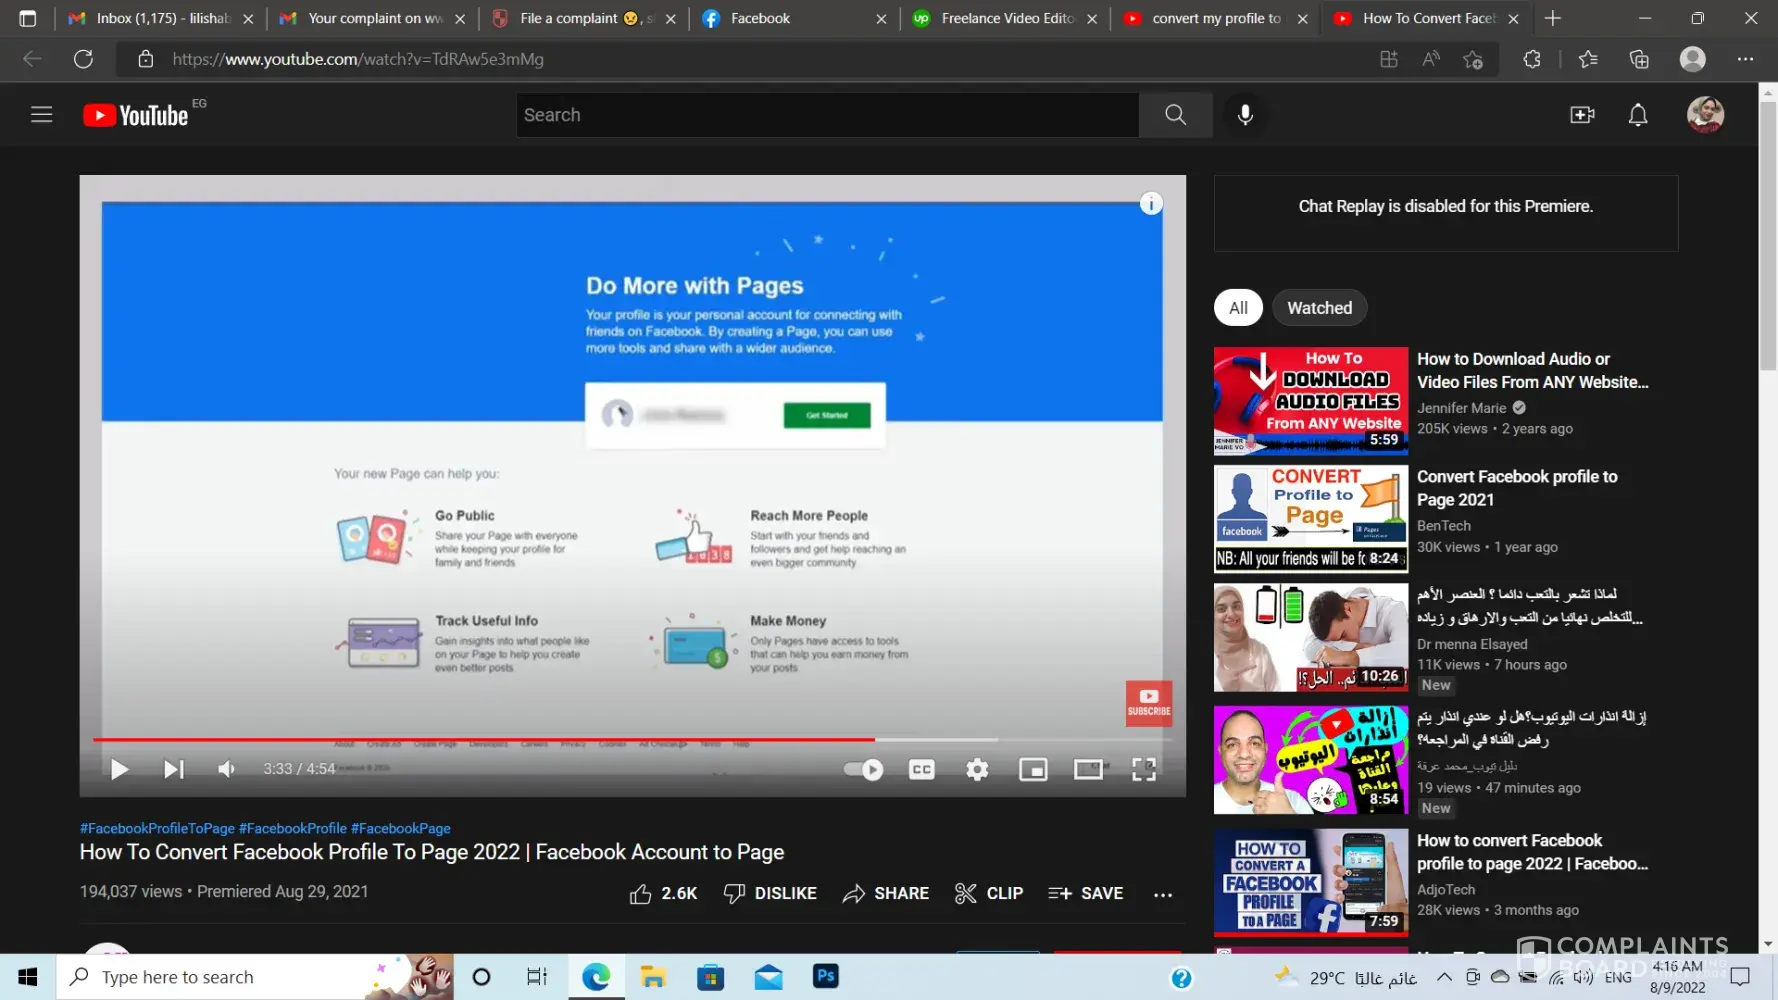Play the paused YouTube video
Viewport: 1778px width, 1000px height.
(119, 769)
